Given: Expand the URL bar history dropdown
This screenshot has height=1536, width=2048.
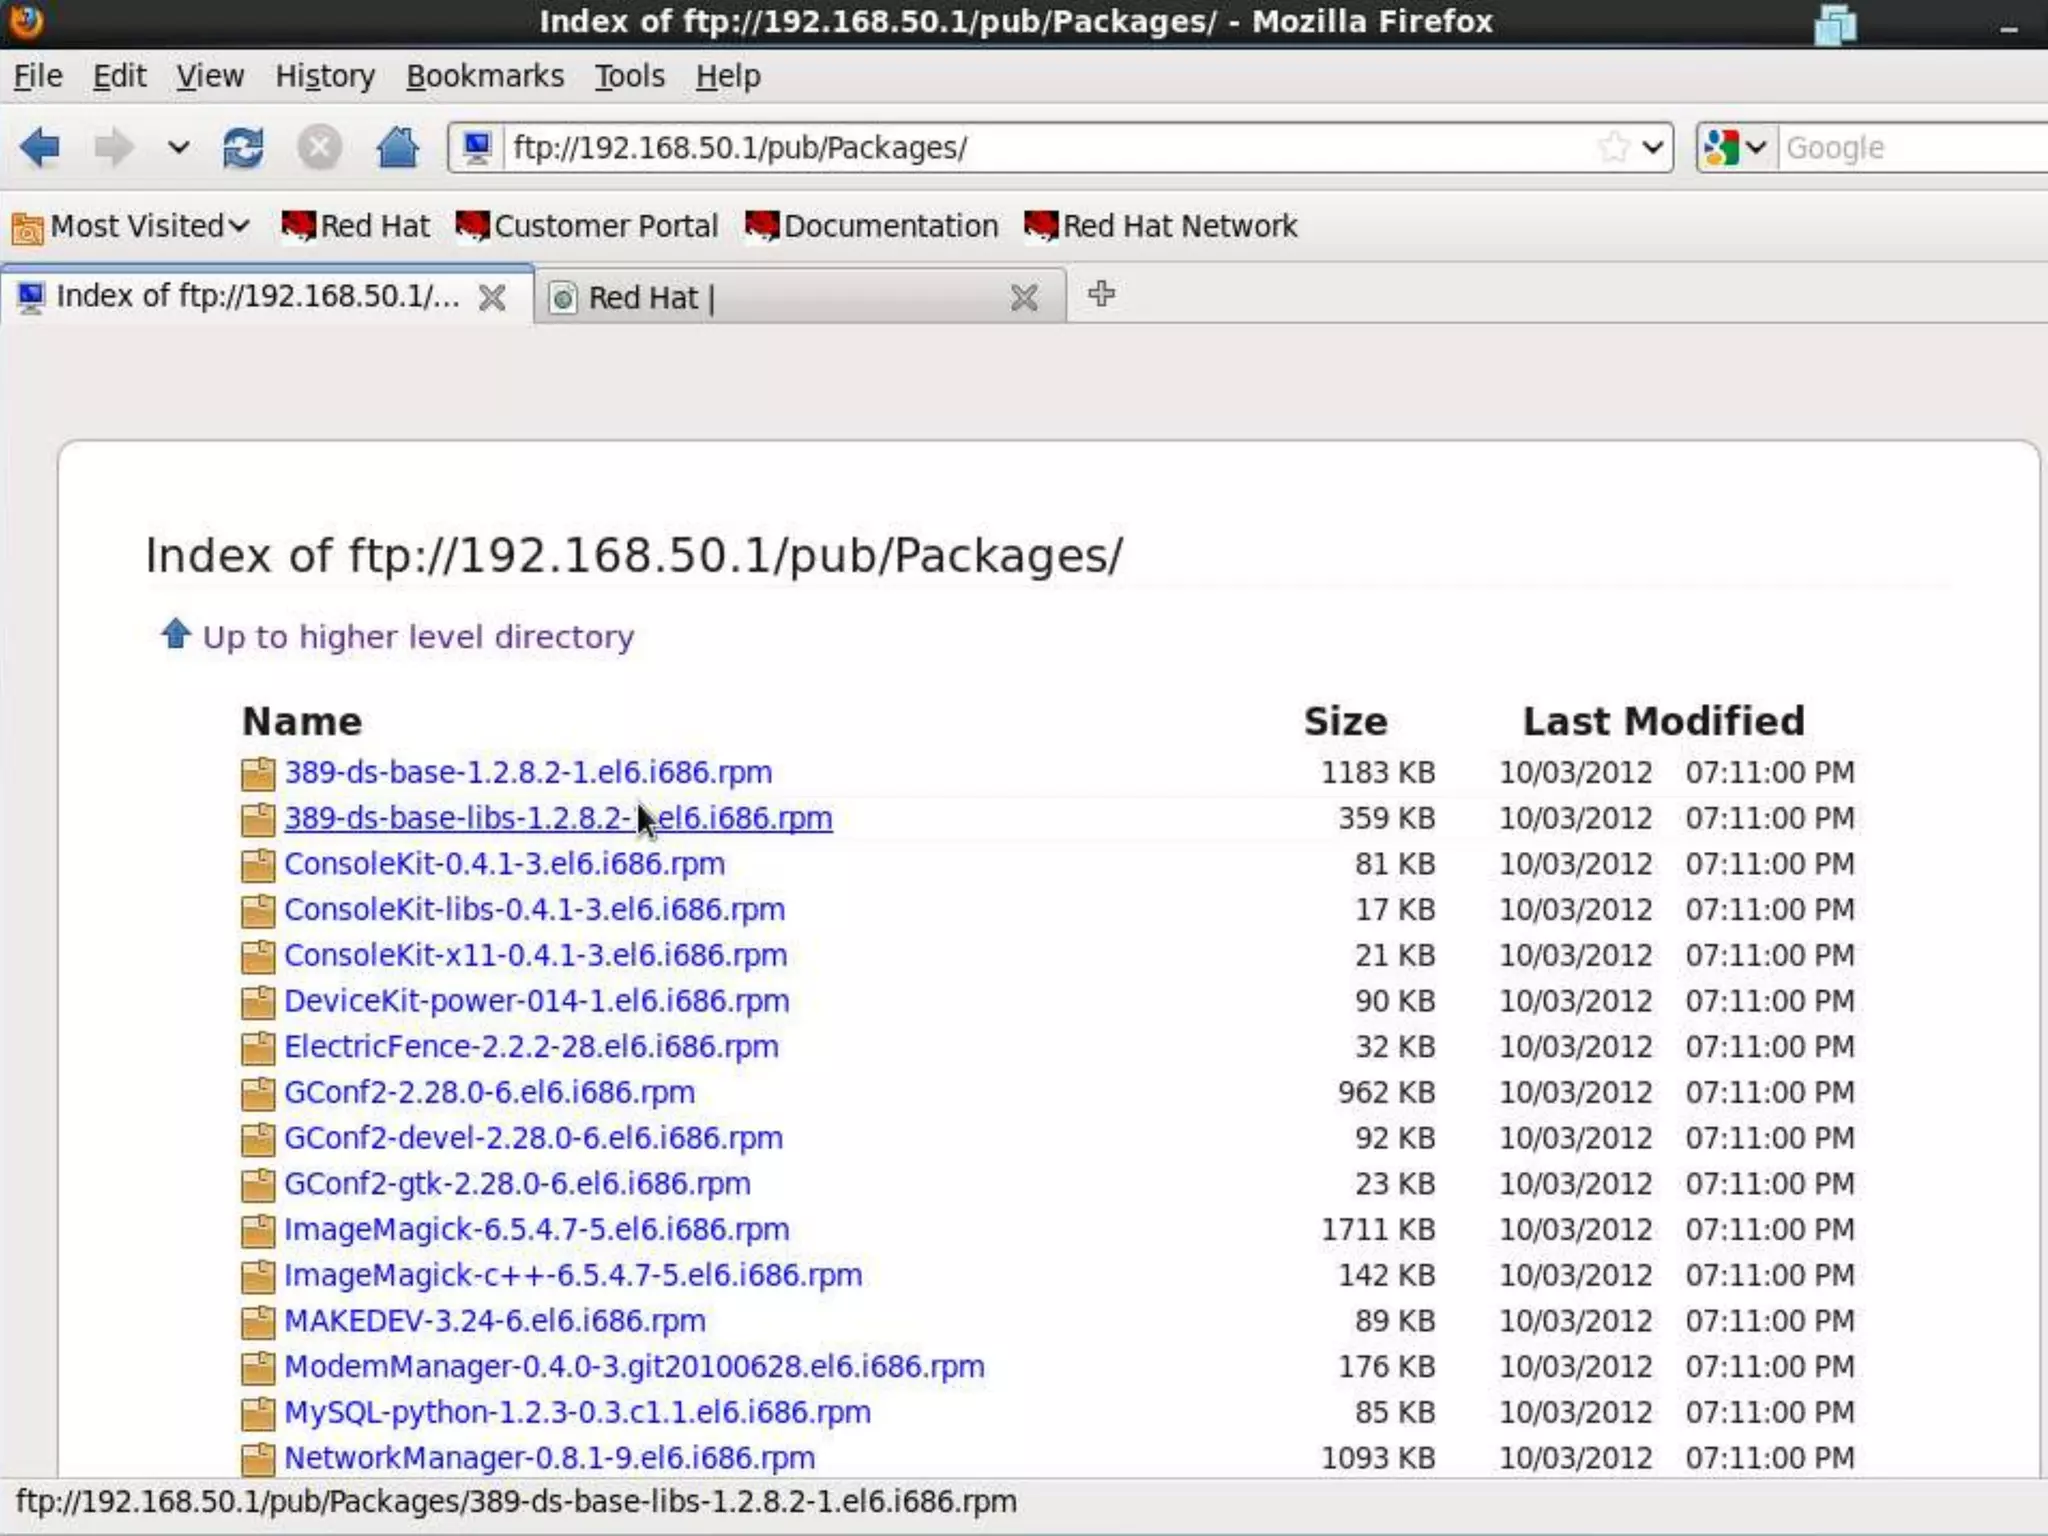Looking at the screenshot, I should [1653, 148].
